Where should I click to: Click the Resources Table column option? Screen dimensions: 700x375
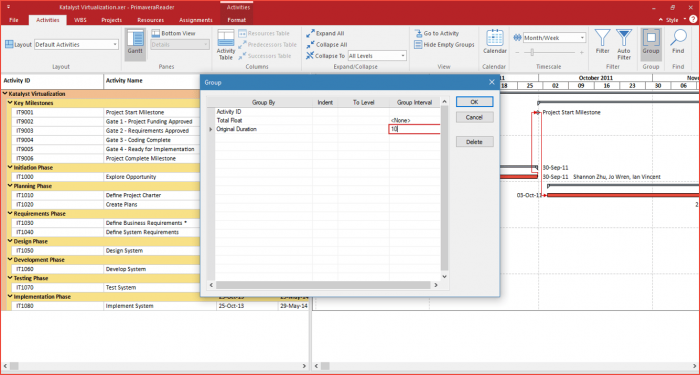click(x=264, y=33)
